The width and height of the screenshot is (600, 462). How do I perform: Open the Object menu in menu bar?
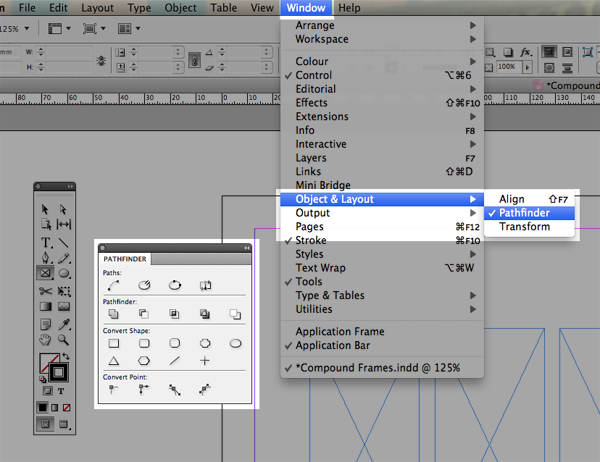tap(180, 8)
